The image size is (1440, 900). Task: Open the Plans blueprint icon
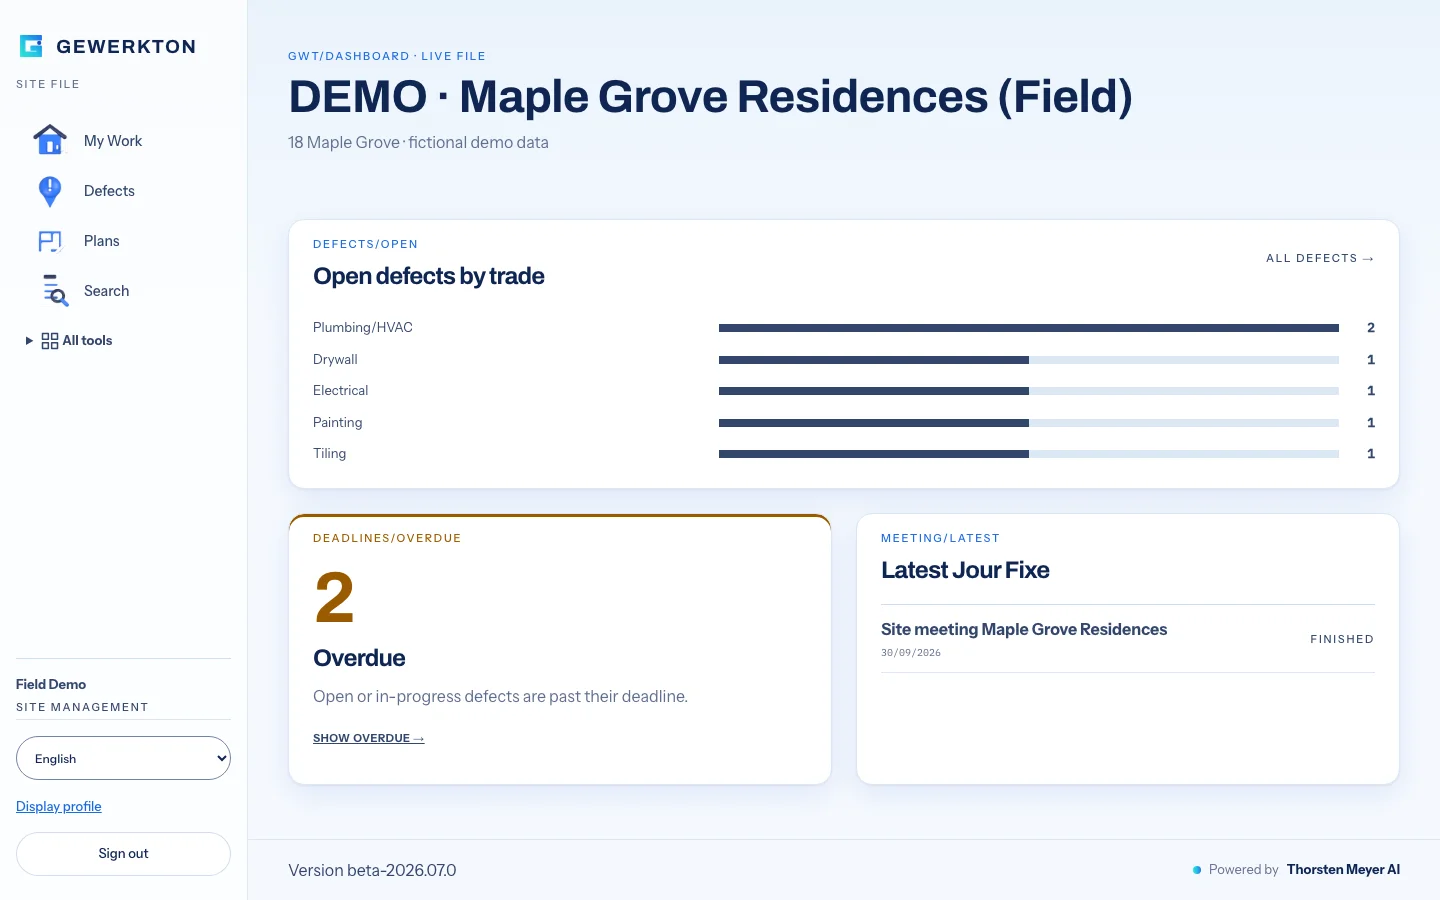pos(50,241)
